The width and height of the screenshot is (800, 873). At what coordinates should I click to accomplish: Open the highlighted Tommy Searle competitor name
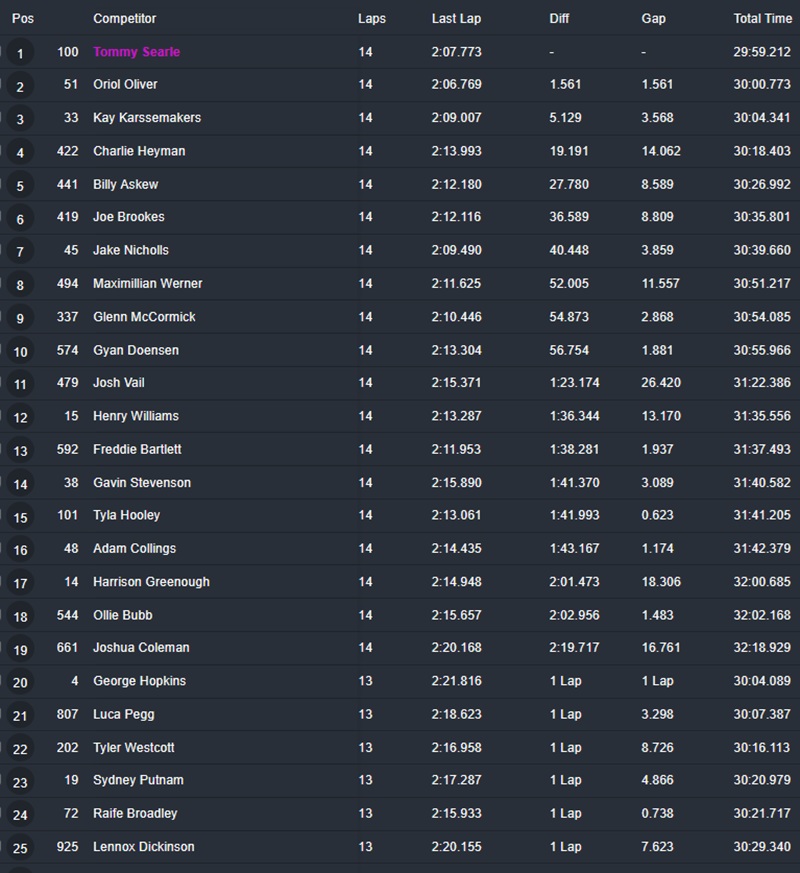point(137,52)
